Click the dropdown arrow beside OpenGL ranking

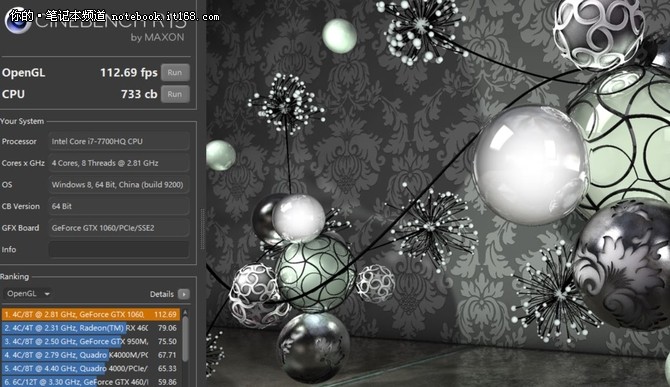47,294
